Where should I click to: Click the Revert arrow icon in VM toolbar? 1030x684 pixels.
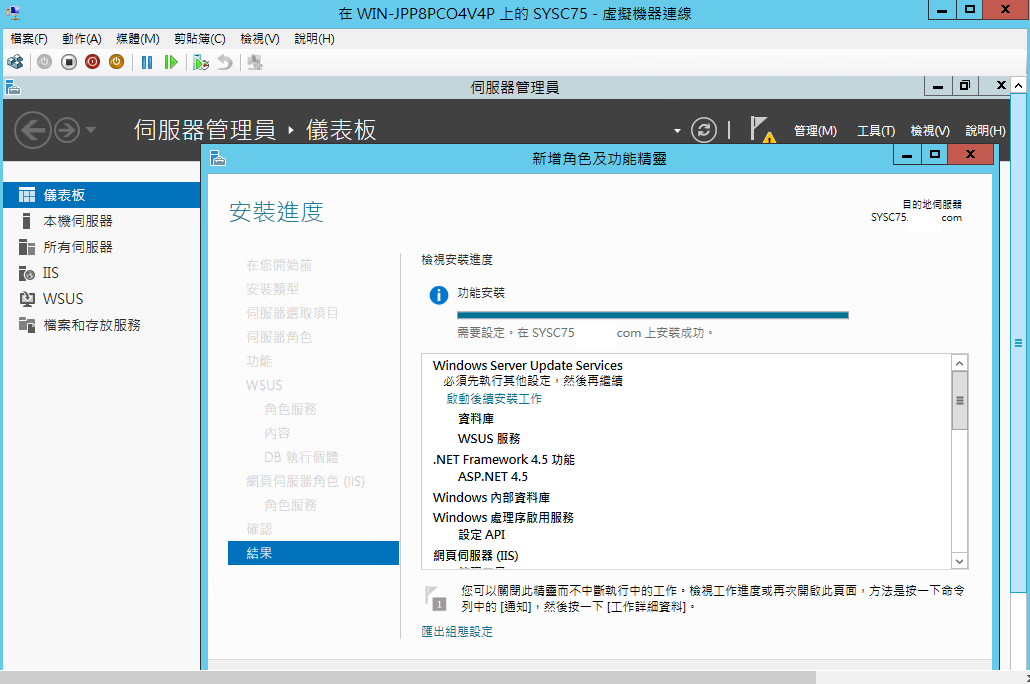pyautogui.click(x=225, y=62)
